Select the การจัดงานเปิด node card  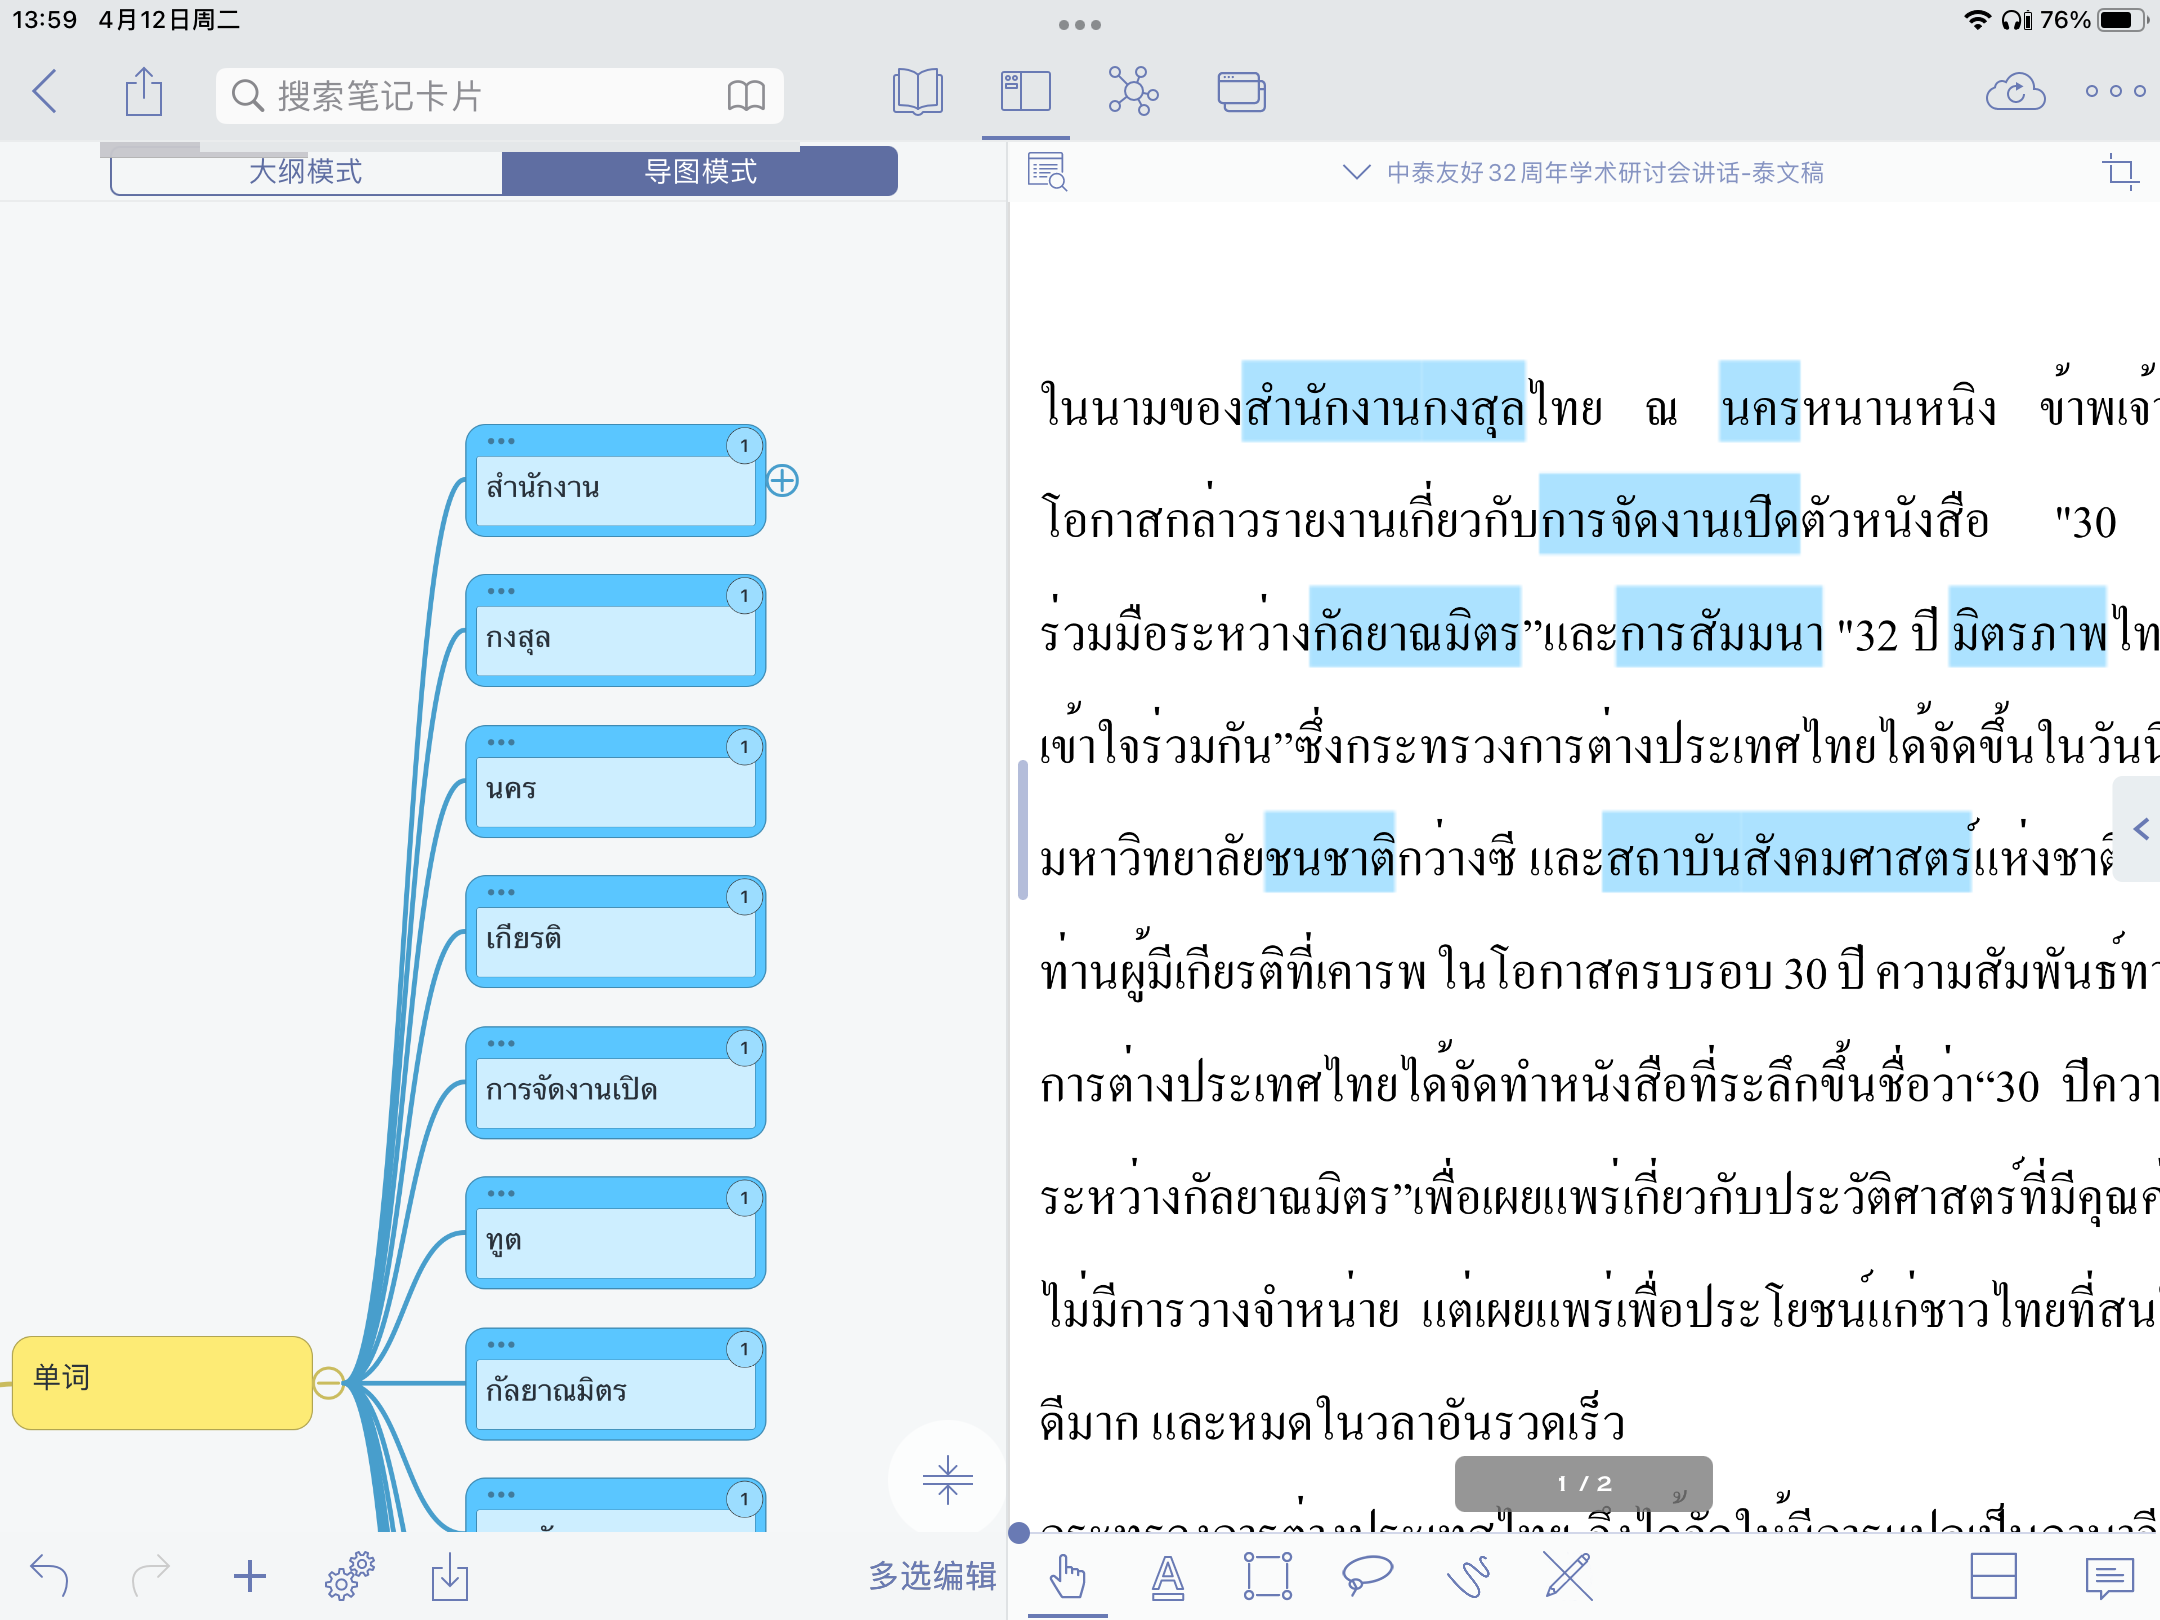[x=616, y=1083]
